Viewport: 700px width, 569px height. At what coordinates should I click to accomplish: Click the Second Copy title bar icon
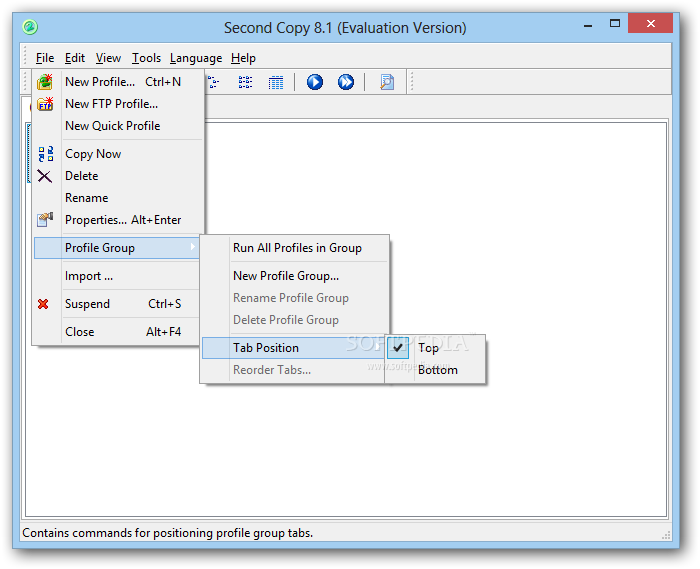(x=30, y=27)
